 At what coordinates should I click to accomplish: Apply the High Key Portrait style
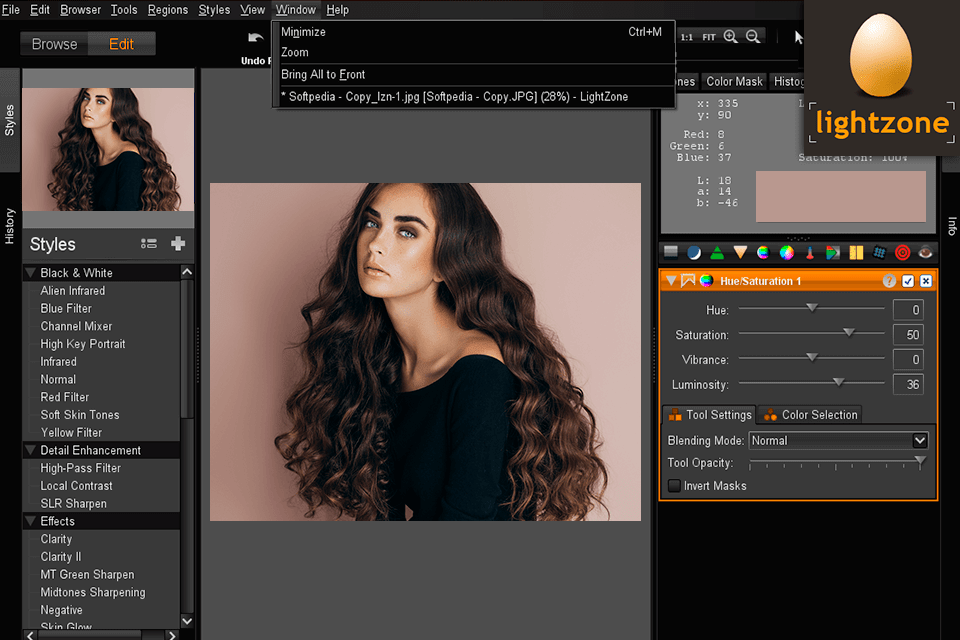tap(83, 344)
